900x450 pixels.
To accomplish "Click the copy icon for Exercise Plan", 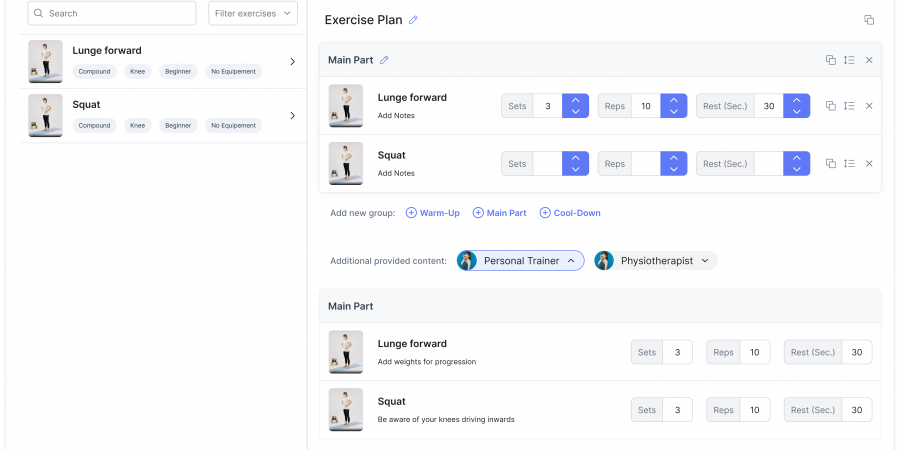I will pyautogui.click(x=869, y=20).
